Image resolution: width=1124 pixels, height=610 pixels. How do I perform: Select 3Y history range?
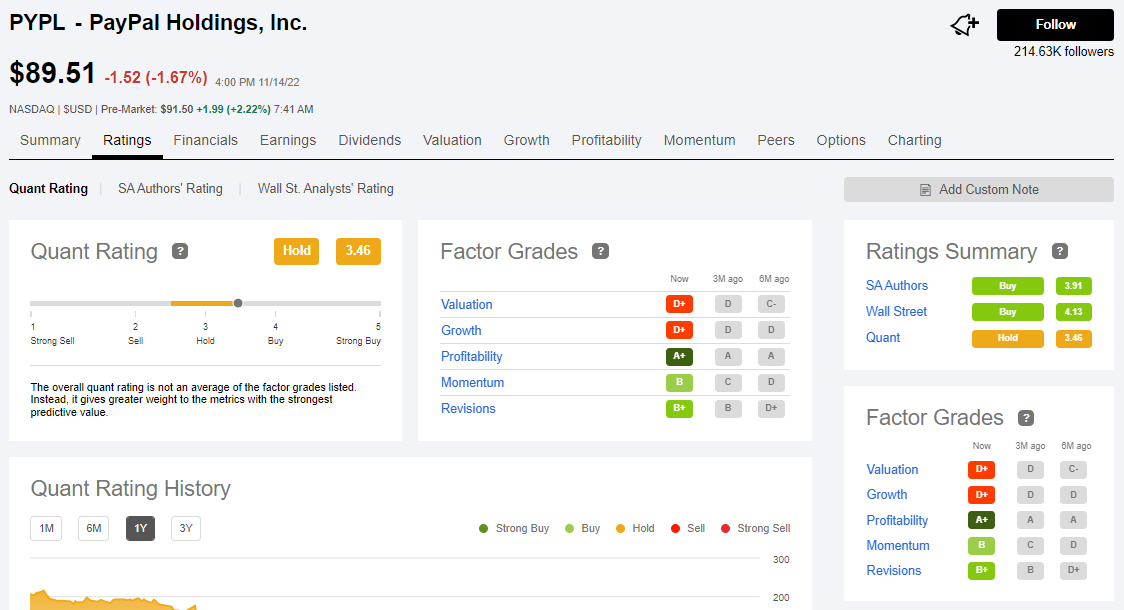pyautogui.click(x=186, y=528)
